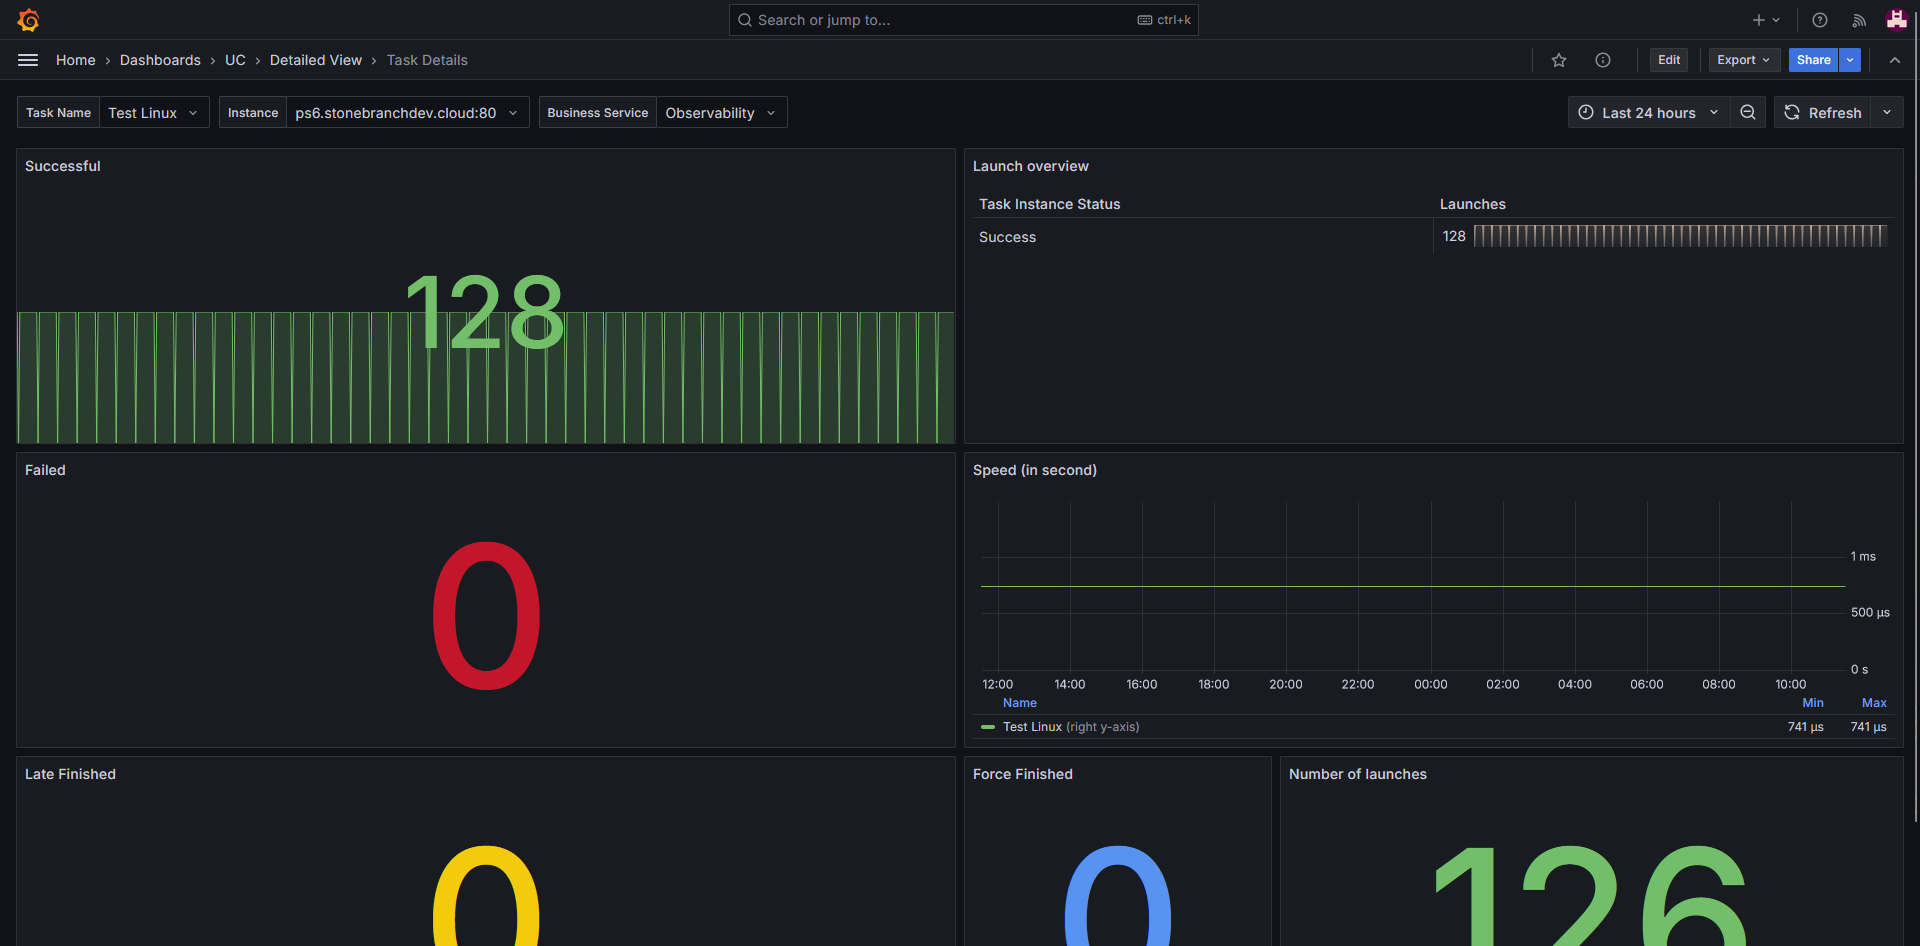Expand the Task Name dropdown
Viewport: 1920px width, 946px height.
(153, 113)
